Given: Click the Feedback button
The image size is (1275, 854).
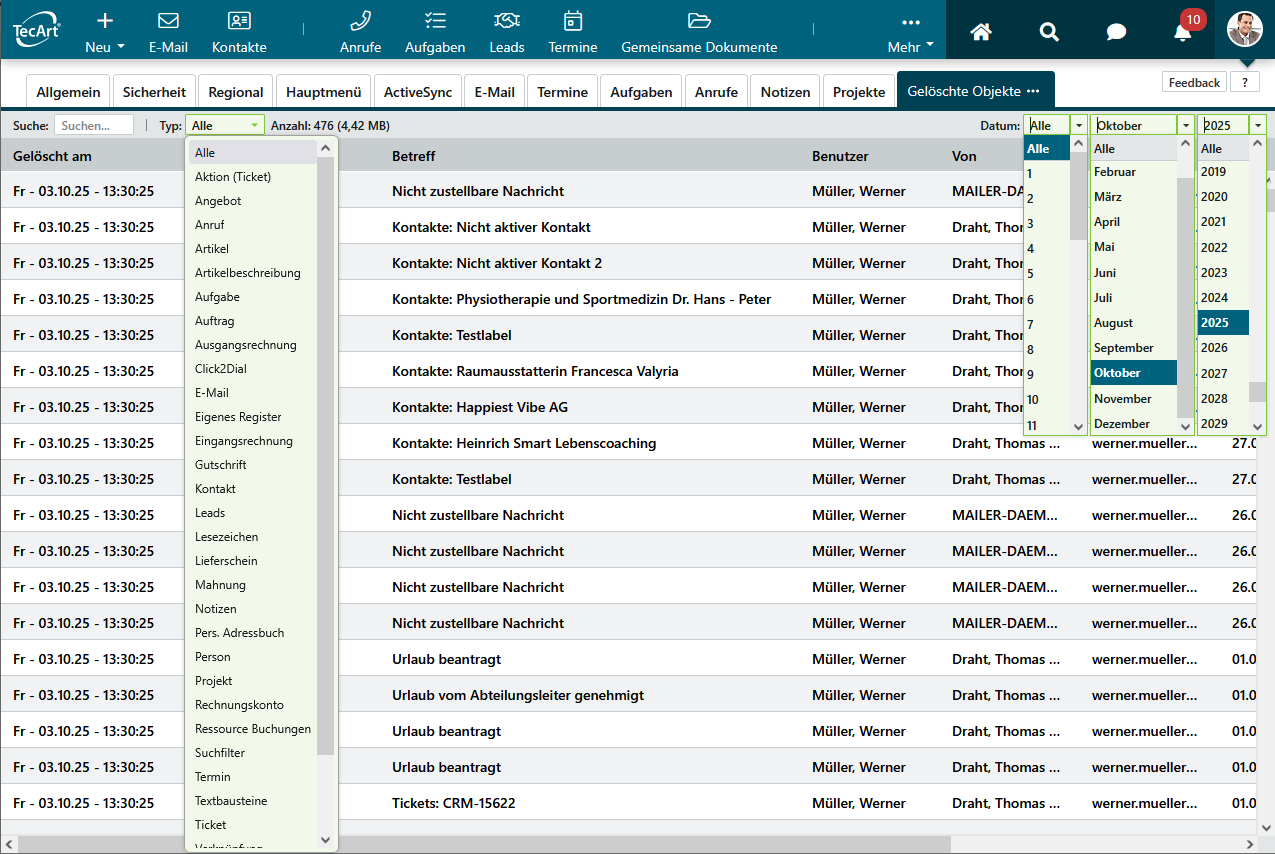Looking at the screenshot, I should pyautogui.click(x=1194, y=82).
